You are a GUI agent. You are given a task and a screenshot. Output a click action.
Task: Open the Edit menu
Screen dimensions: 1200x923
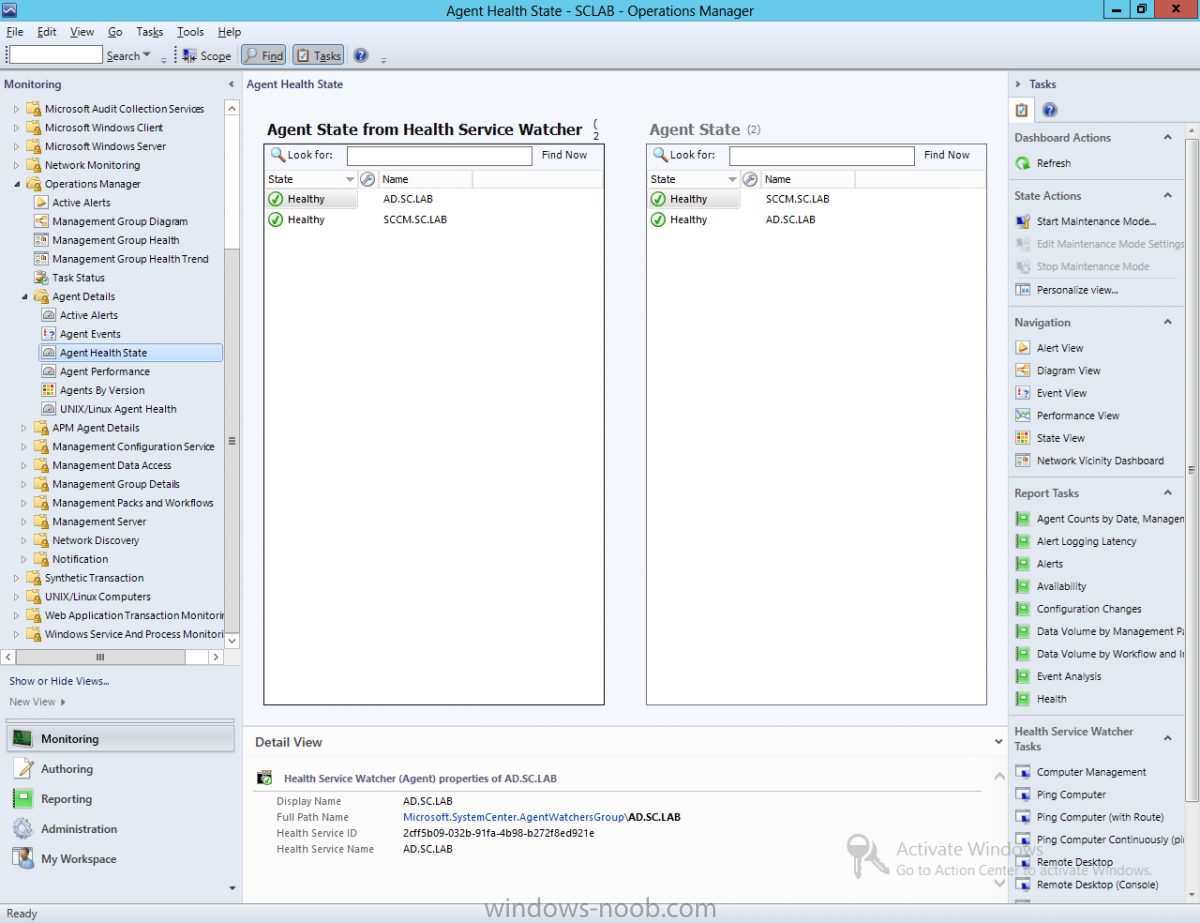[47, 32]
